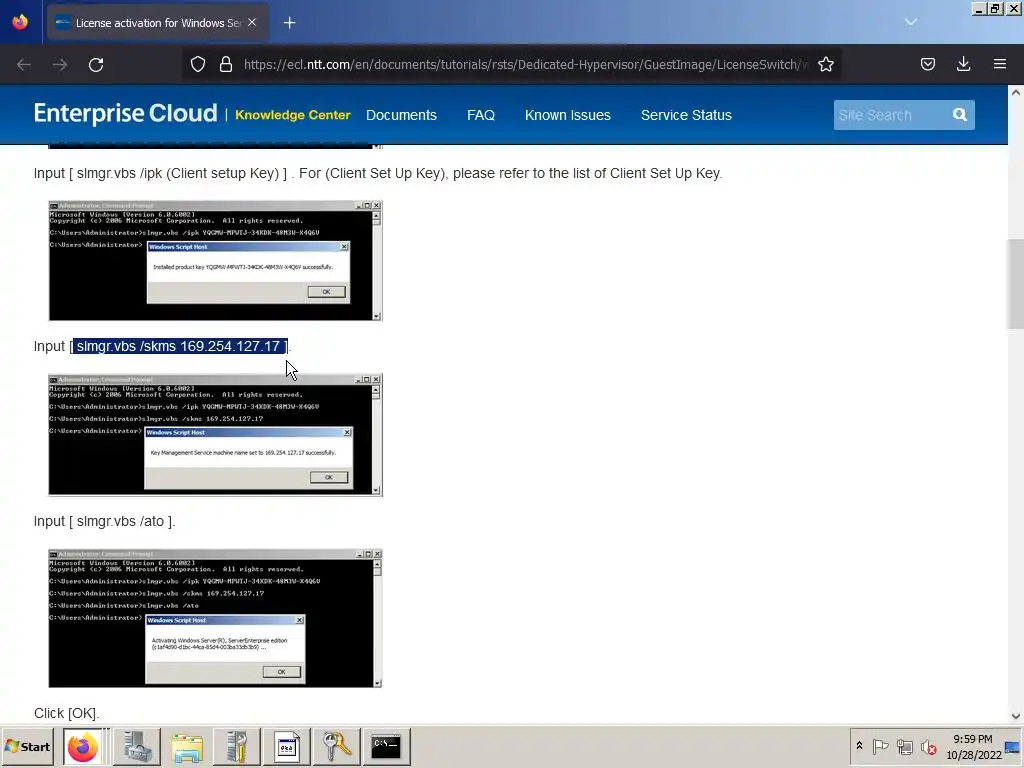
Task: Open the Service Status menu item
Action: 686,115
